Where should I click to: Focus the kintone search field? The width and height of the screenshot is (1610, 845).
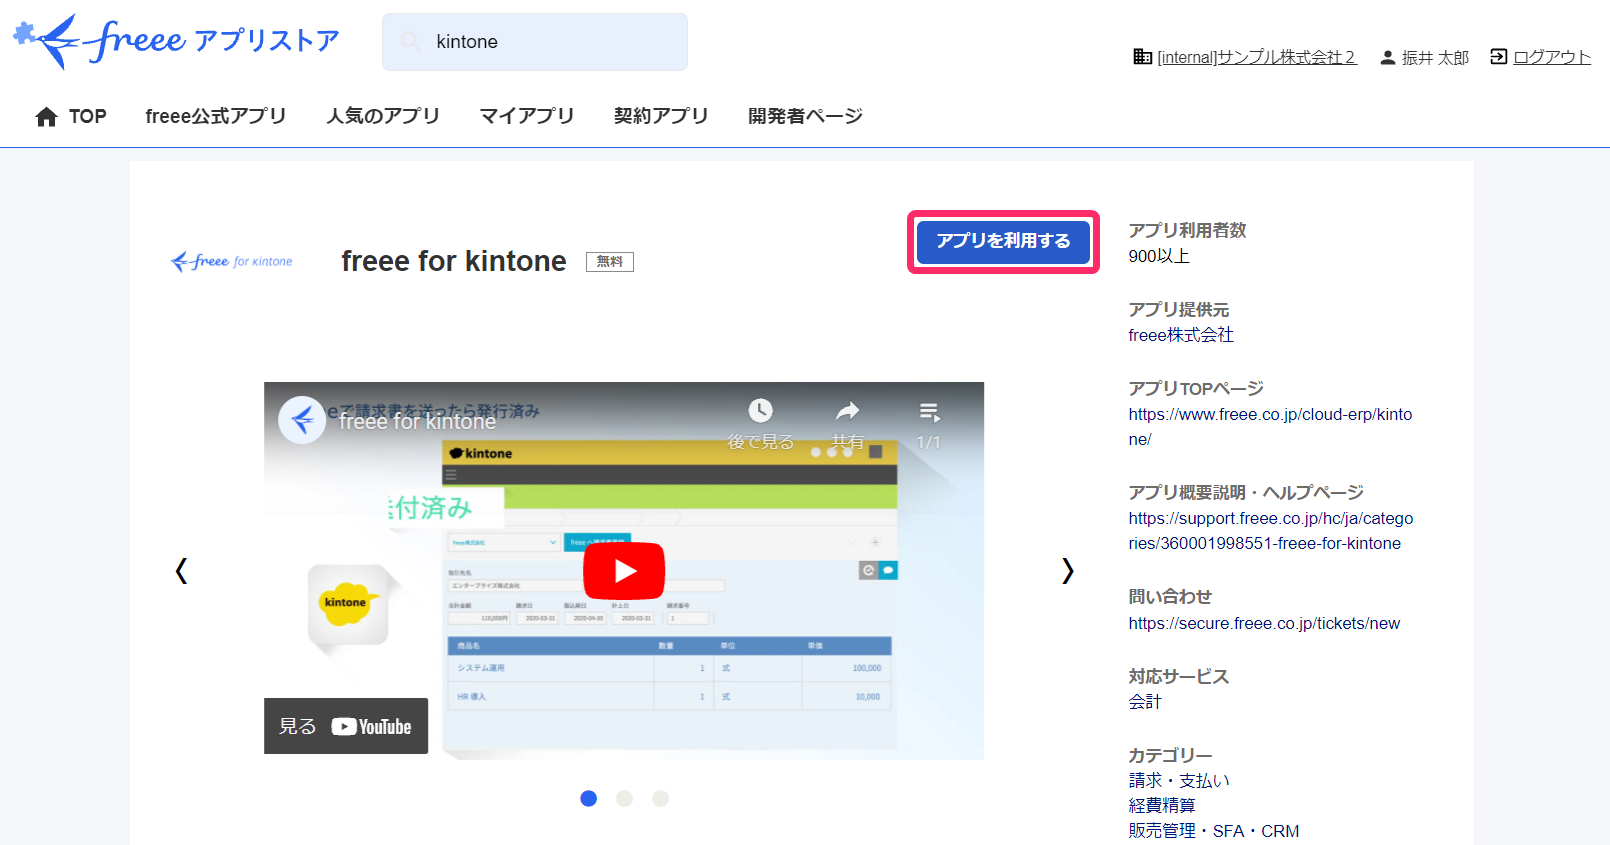pos(535,42)
